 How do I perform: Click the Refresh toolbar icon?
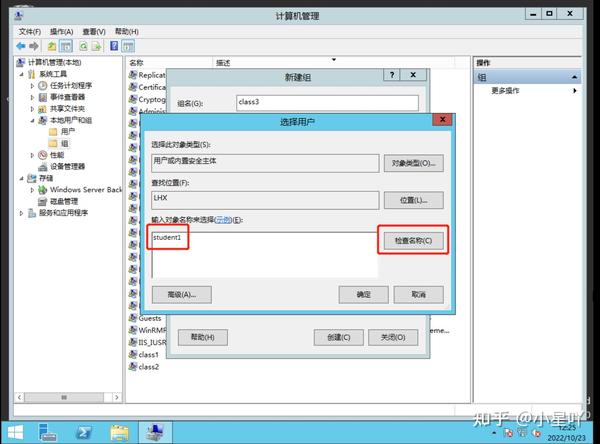[83, 46]
